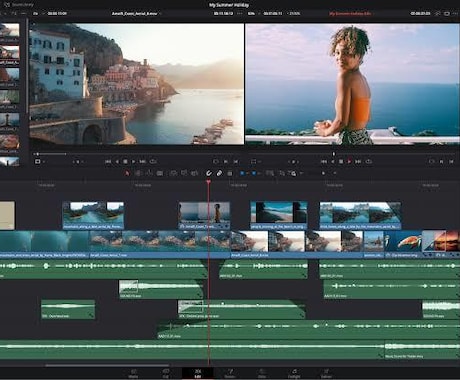This screenshot has width=460, height=380.
Task: Open the Sound Library panel
Action: (x=19, y=5)
